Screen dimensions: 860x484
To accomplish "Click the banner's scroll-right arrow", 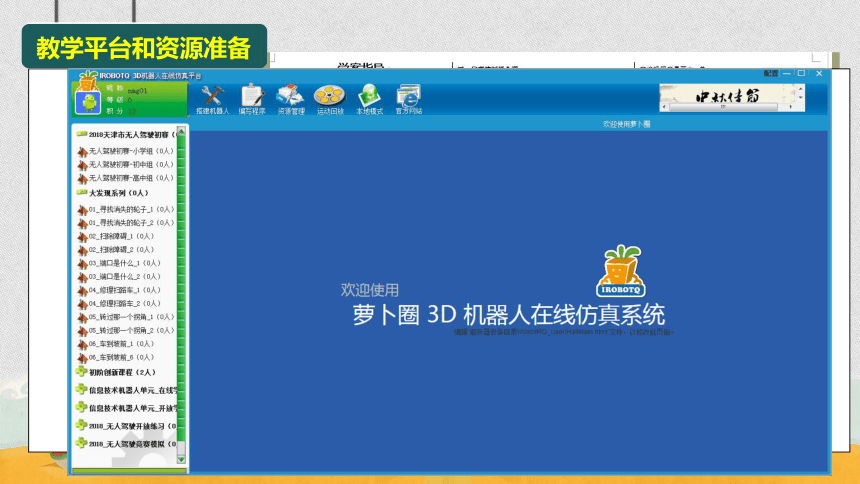I will point(790,107).
